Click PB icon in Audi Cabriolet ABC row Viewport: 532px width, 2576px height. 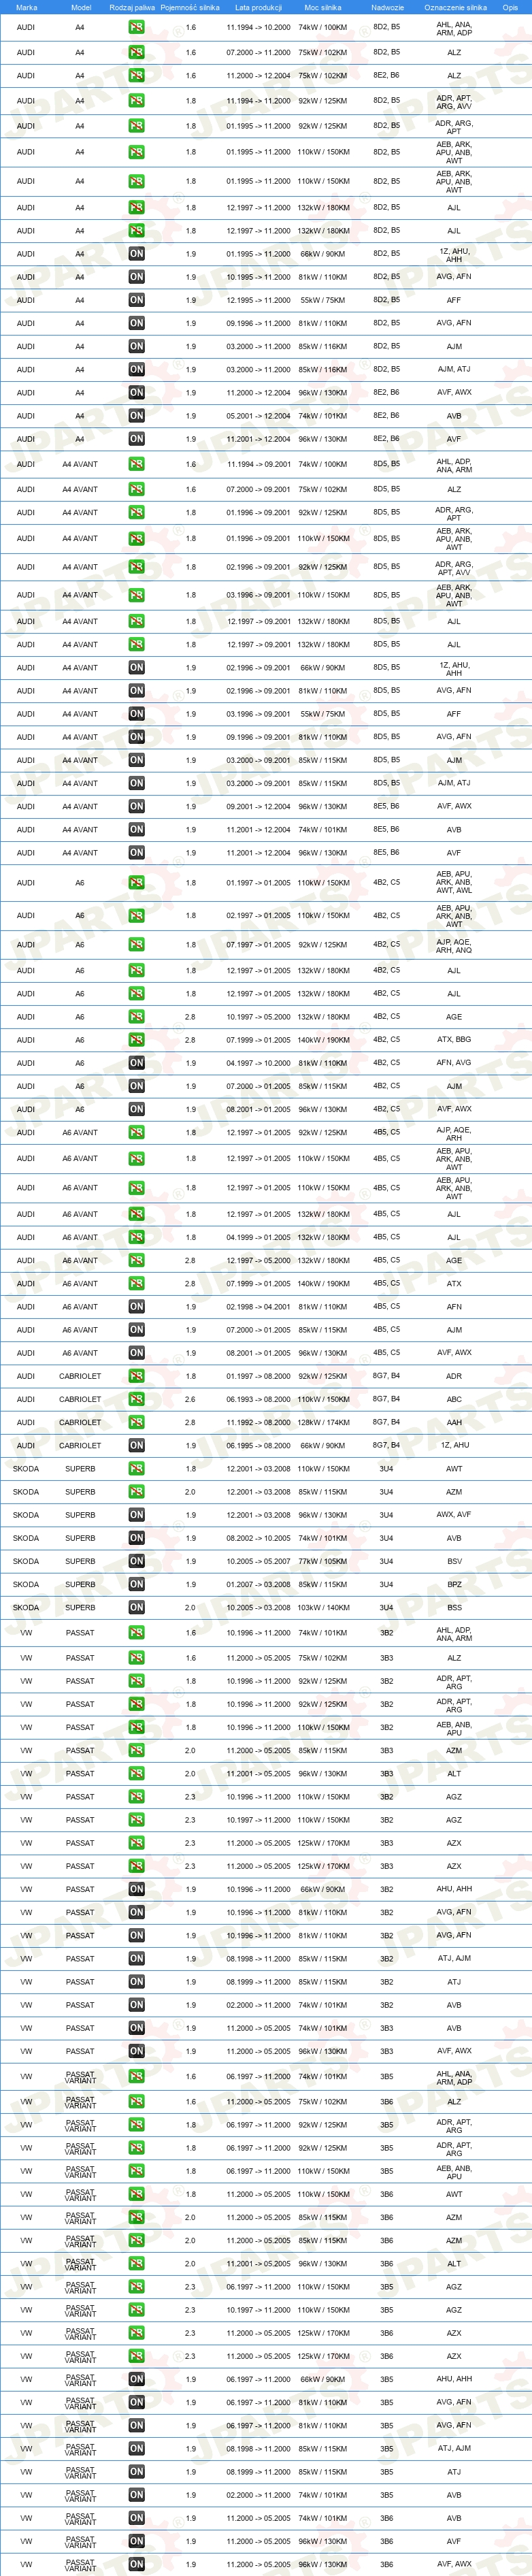click(136, 1399)
